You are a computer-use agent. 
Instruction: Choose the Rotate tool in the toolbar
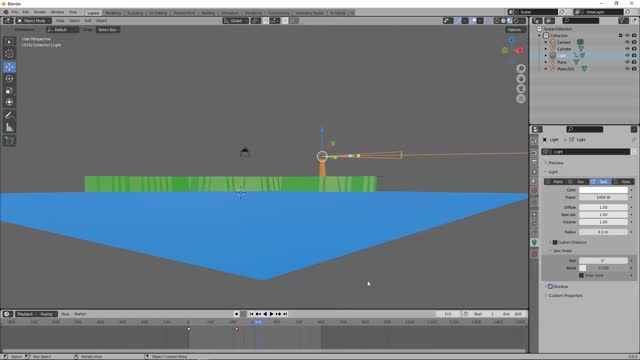(9, 79)
